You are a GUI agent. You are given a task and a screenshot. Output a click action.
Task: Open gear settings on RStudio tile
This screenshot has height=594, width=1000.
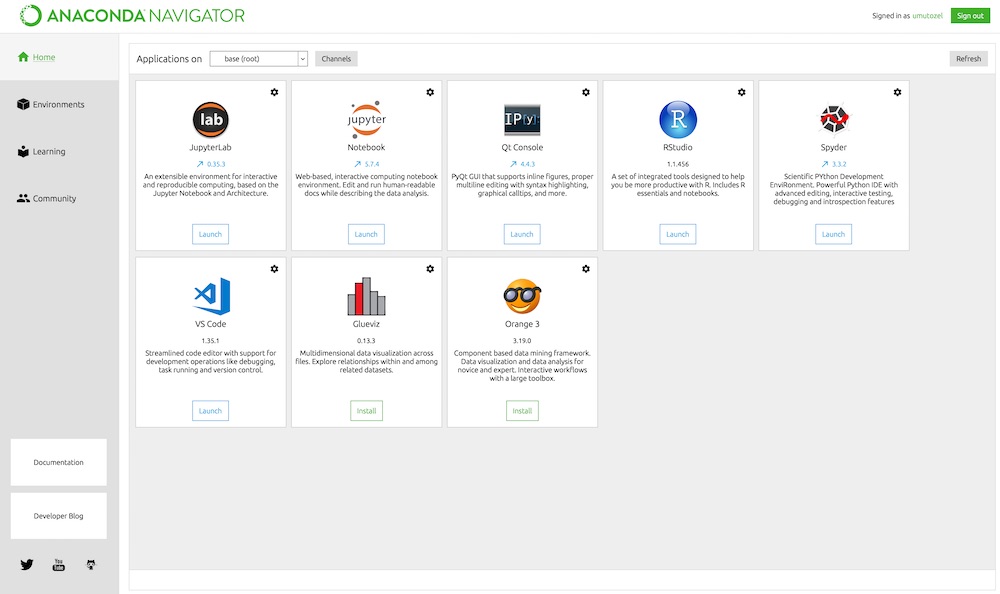741,92
